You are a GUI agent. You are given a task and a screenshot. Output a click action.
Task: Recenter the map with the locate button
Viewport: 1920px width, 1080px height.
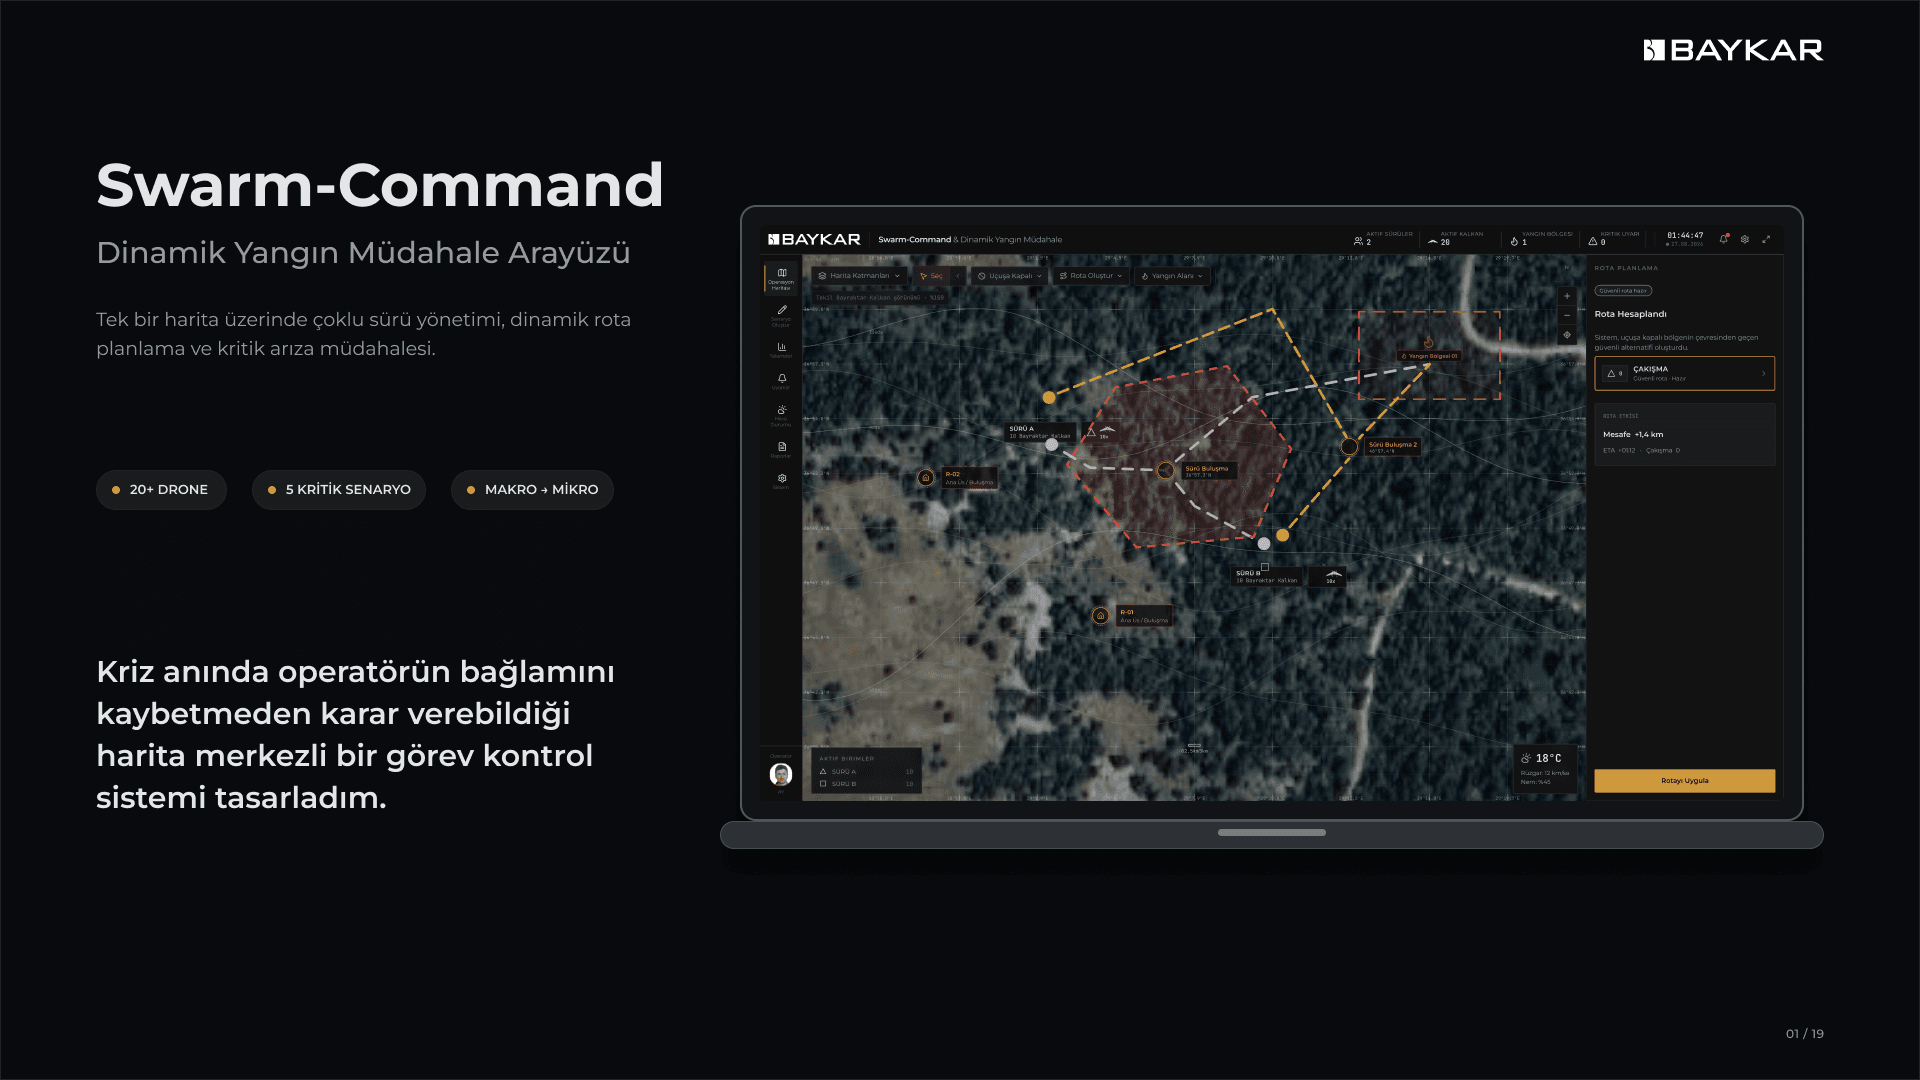1567,335
